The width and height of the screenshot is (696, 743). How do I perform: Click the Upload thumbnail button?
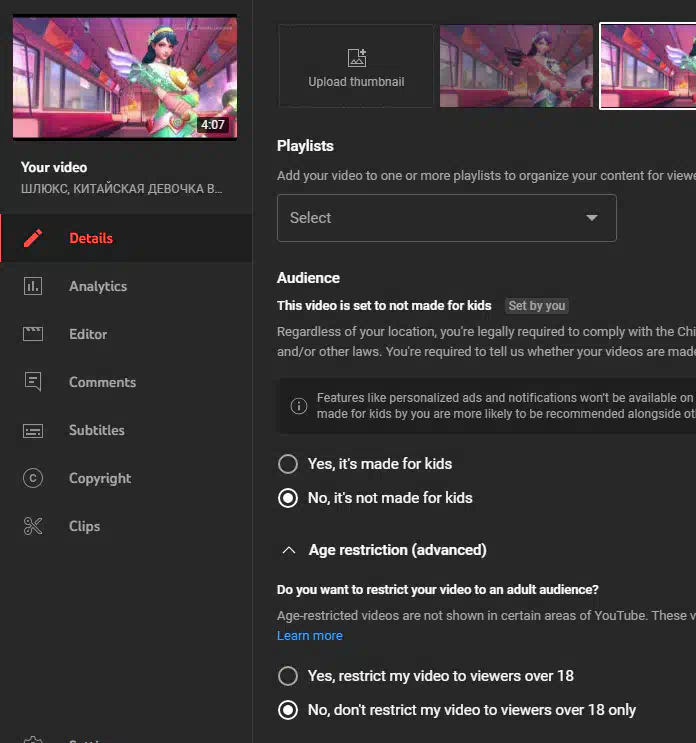[x=356, y=66]
